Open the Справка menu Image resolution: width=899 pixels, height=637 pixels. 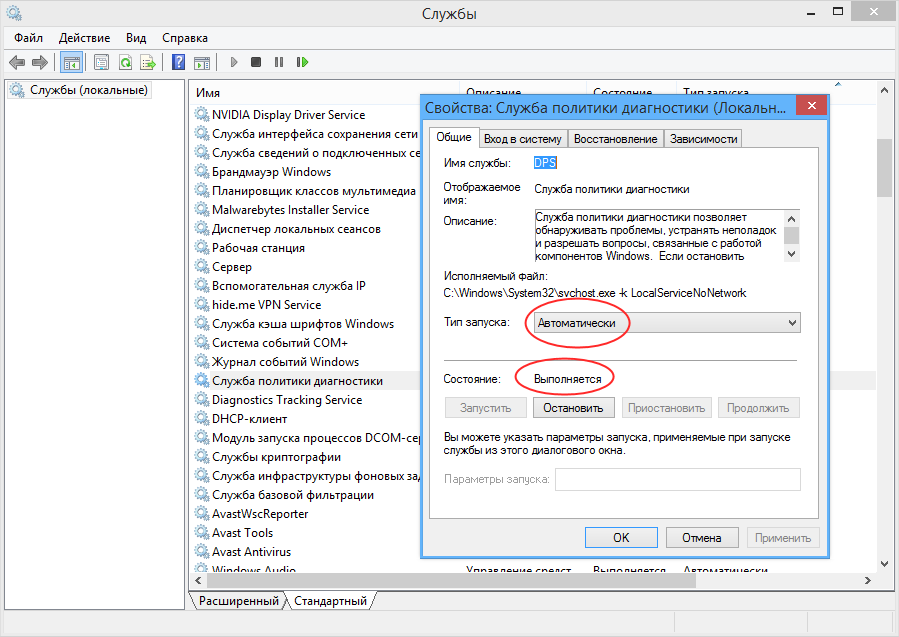point(185,38)
